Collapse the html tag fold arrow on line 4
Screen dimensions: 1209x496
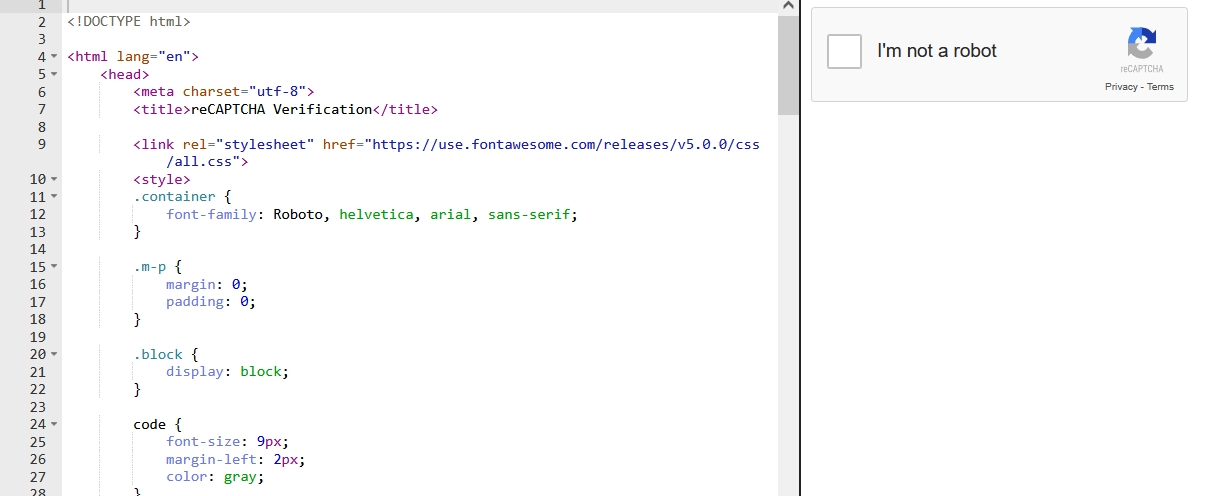(54, 57)
